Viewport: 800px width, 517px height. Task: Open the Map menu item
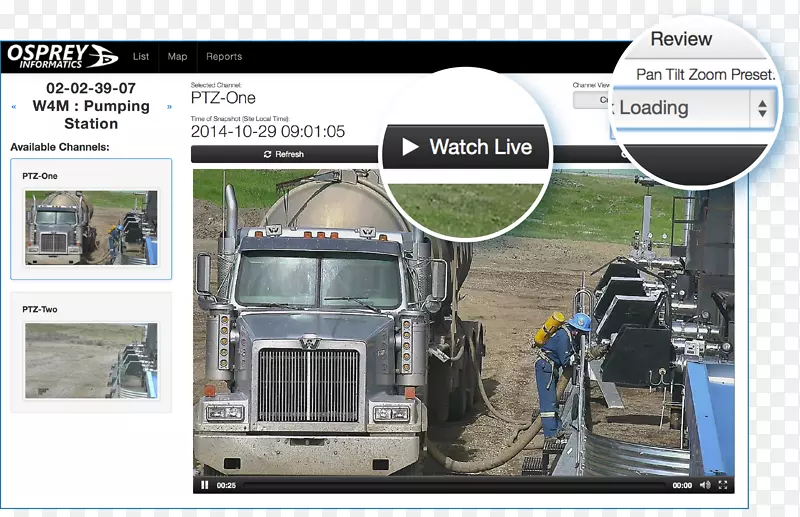(177, 57)
